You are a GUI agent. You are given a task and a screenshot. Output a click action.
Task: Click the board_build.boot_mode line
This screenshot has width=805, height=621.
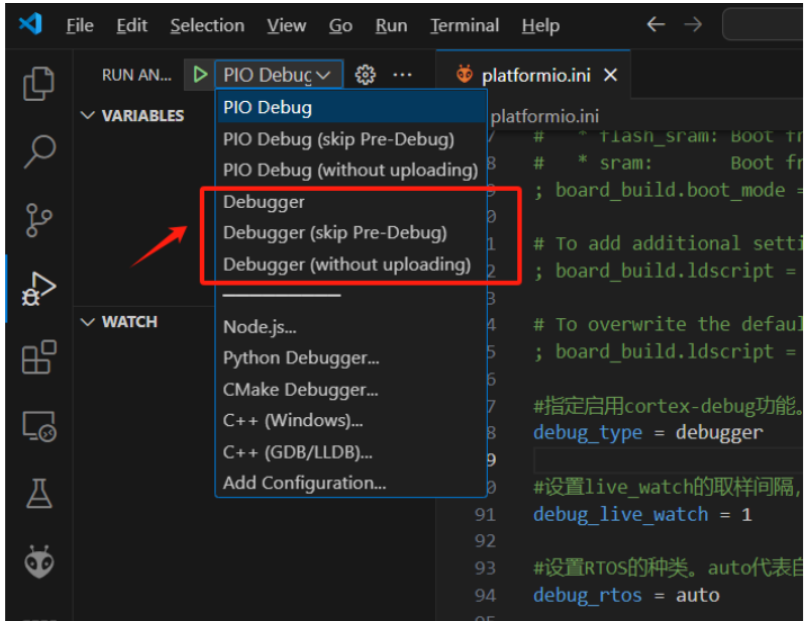tap(668, 190)
